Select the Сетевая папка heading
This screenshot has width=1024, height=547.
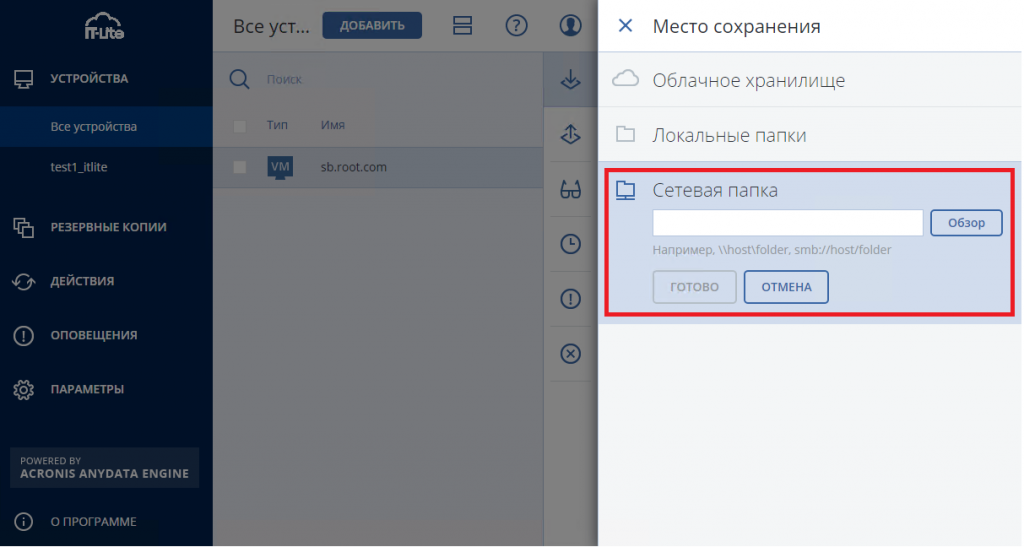(x=715, y=191)
